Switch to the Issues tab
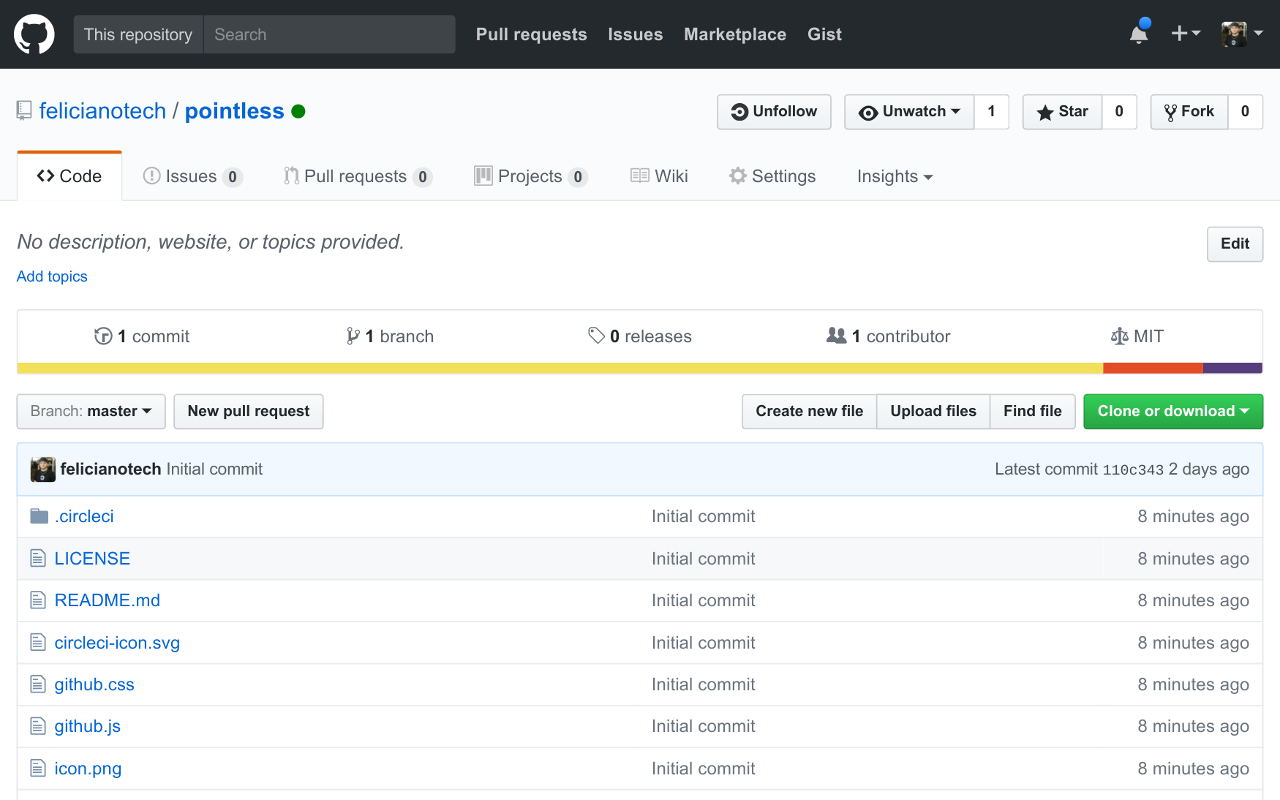Screen dimensions: 1280x800 tap(192, 176)
